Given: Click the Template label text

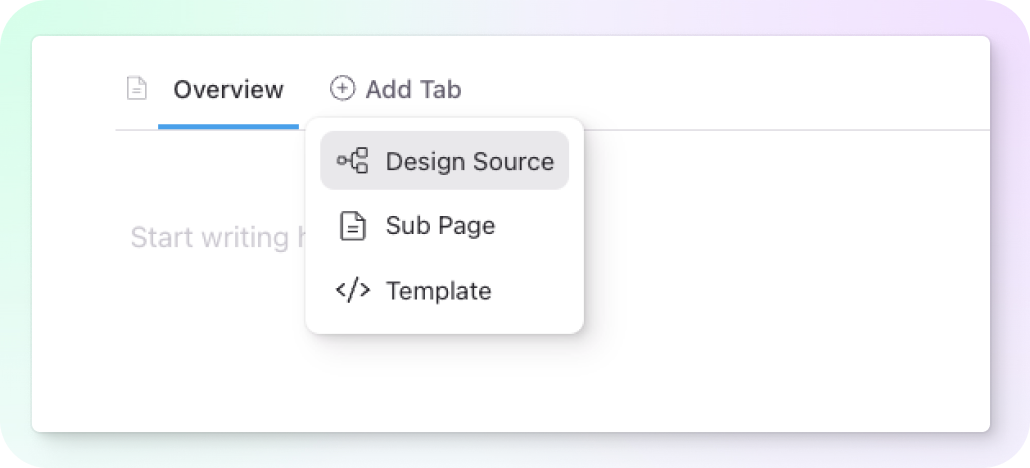Looking at the screenshot, I should pyautogui.click(x=439, y=291).
